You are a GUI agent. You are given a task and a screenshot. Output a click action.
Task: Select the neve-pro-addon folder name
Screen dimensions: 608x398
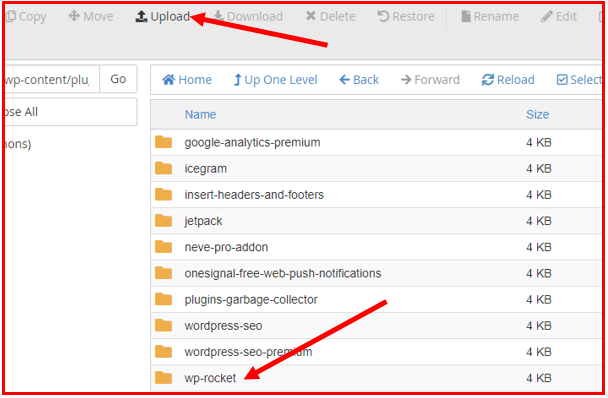[x=226, y=247]
